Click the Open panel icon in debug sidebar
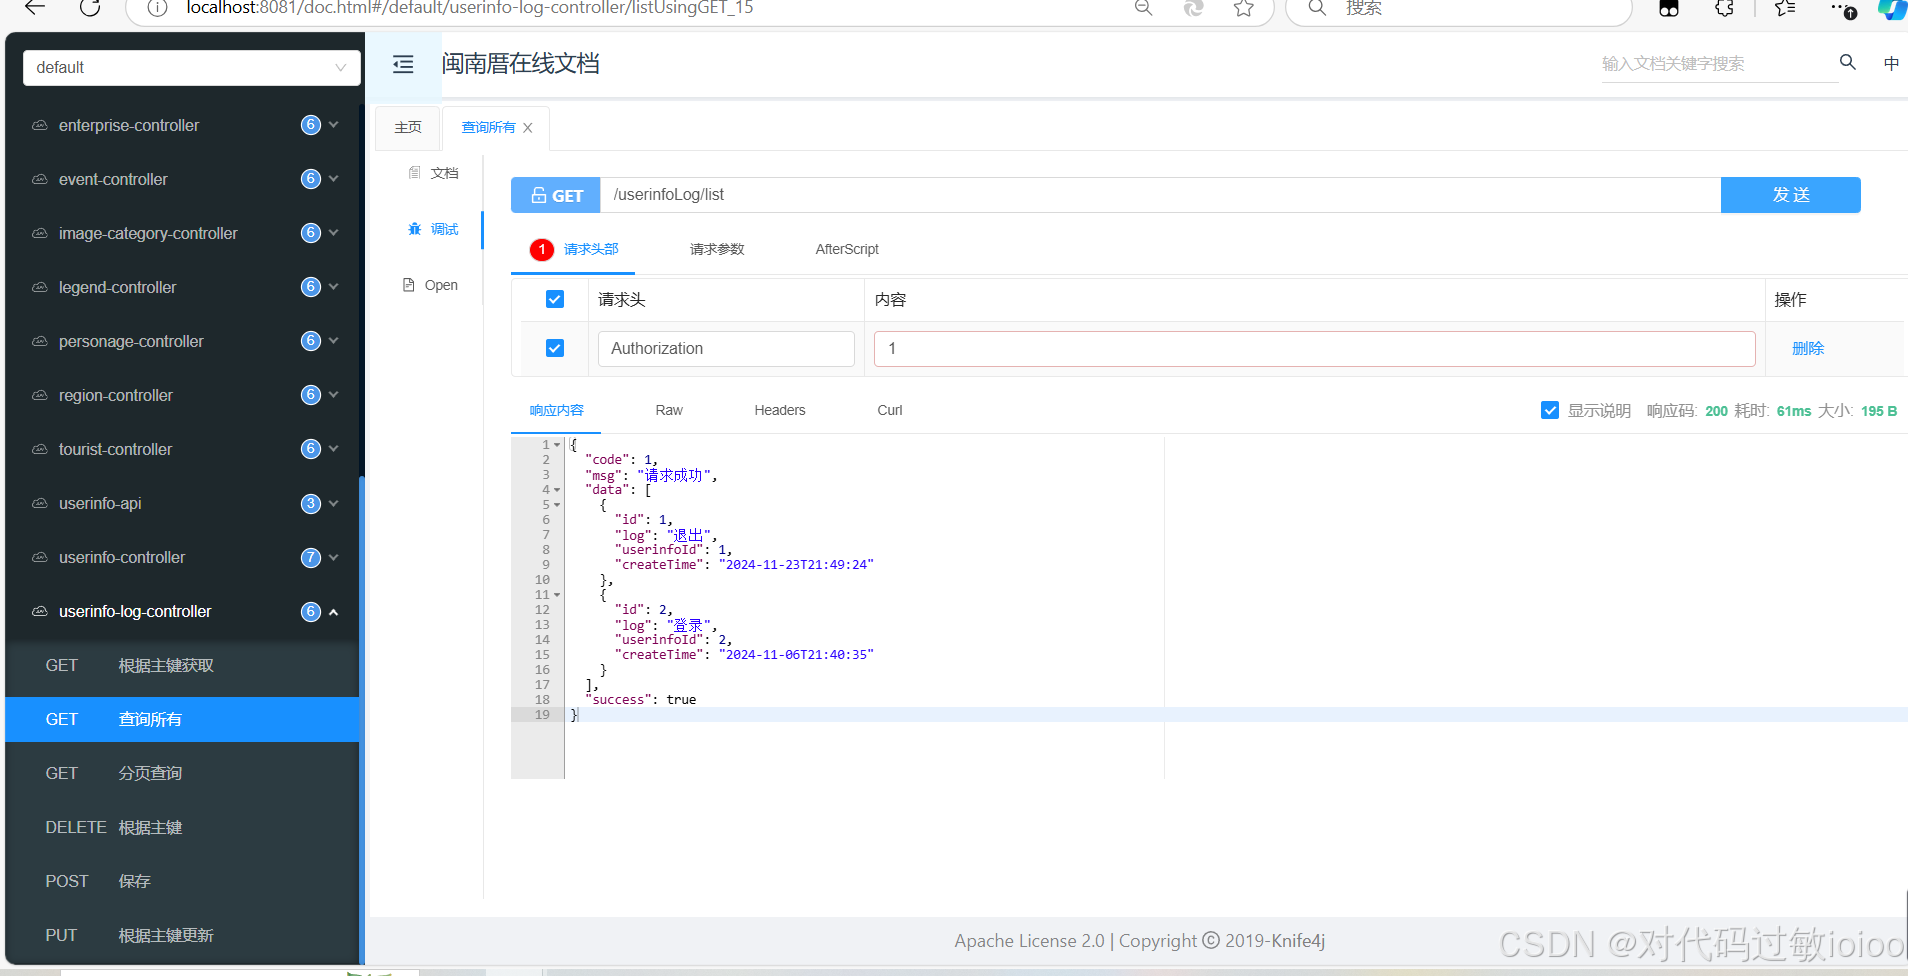The image size is (1908, 976). point(408,284)
